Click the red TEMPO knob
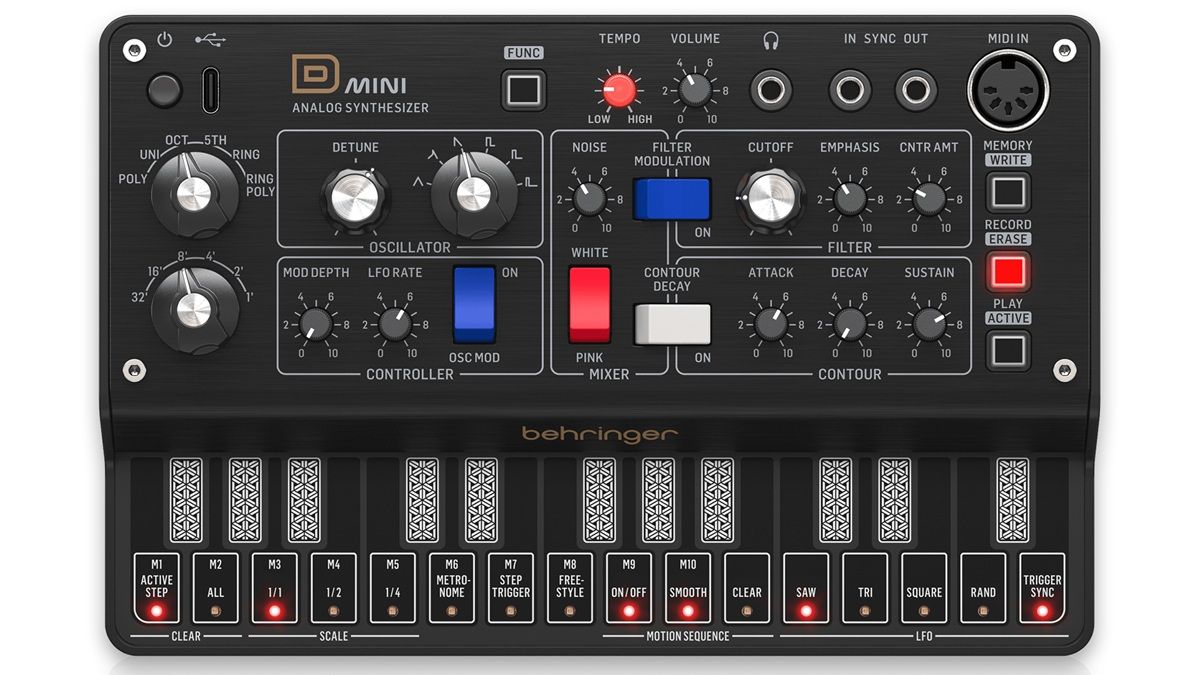The width and height of the screenshot is (1200, 675). pos(618,90)
